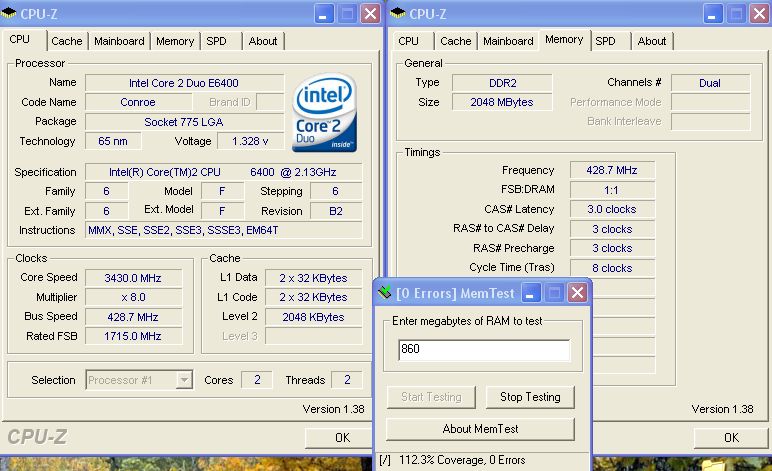Switch to Cache tab in left CPU-Z window
772x471 pixels.
67,41
